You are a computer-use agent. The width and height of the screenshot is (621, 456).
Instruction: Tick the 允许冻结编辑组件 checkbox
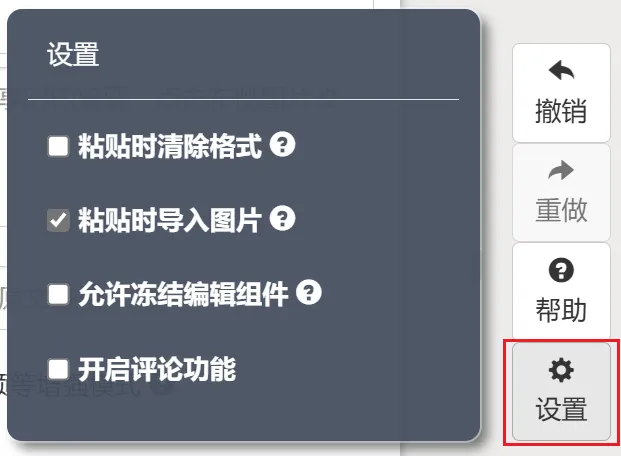(58, 294)
